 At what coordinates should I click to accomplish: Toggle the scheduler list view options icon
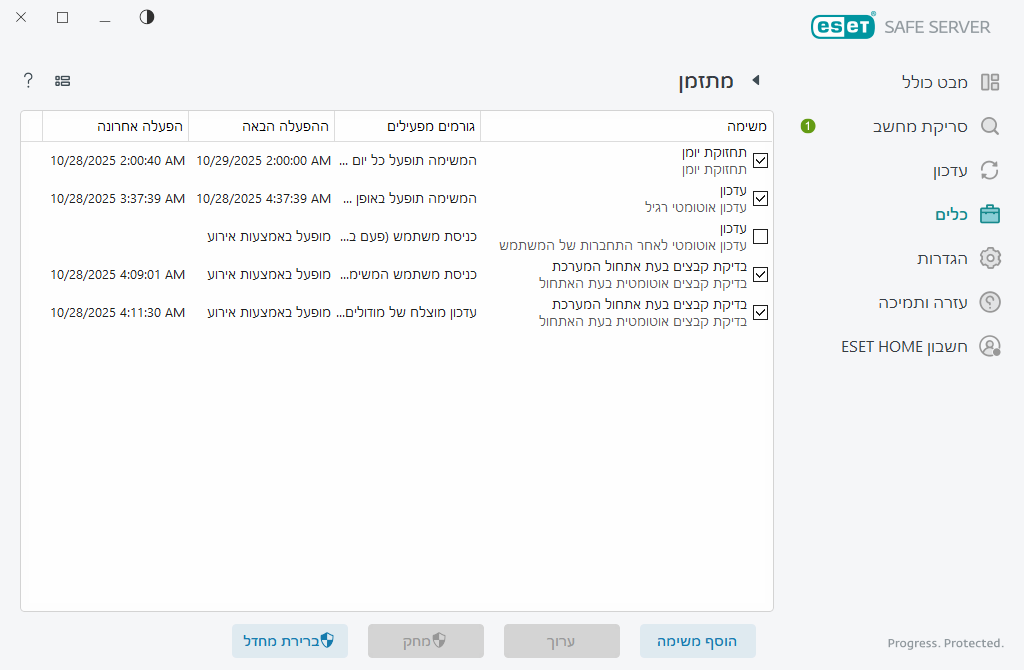click(62, 80)
